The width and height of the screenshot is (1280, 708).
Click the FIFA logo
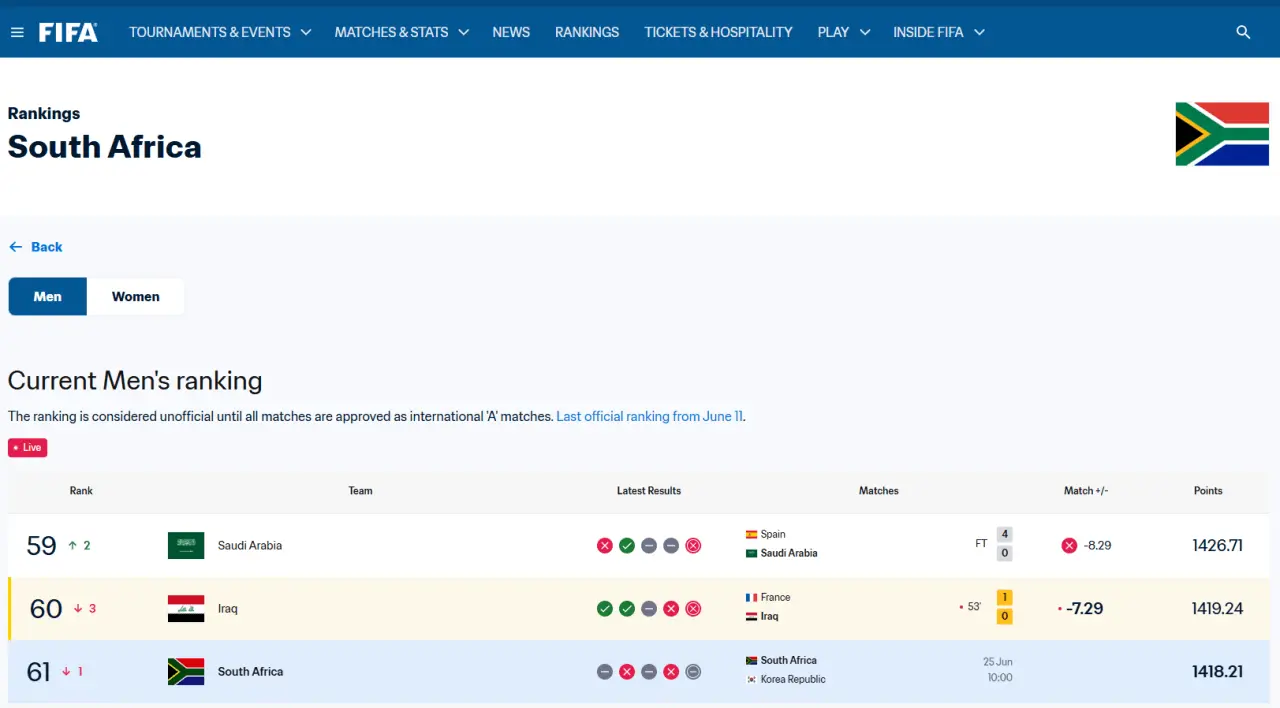[x=68, y=32]
